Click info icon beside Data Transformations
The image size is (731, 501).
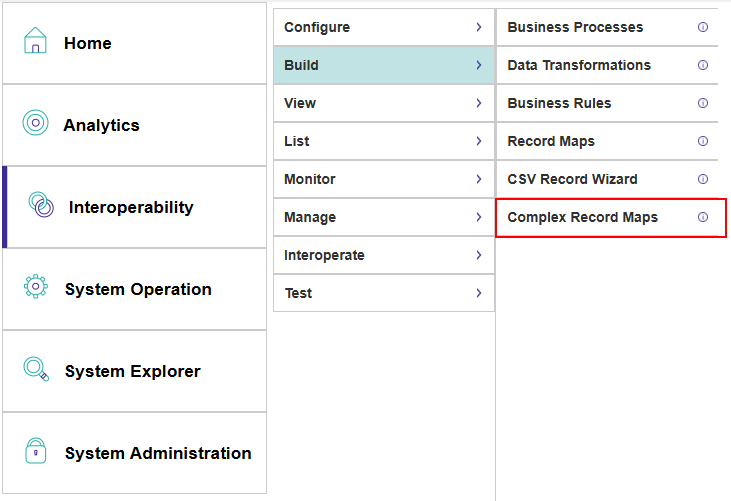[x=703, y=65]
